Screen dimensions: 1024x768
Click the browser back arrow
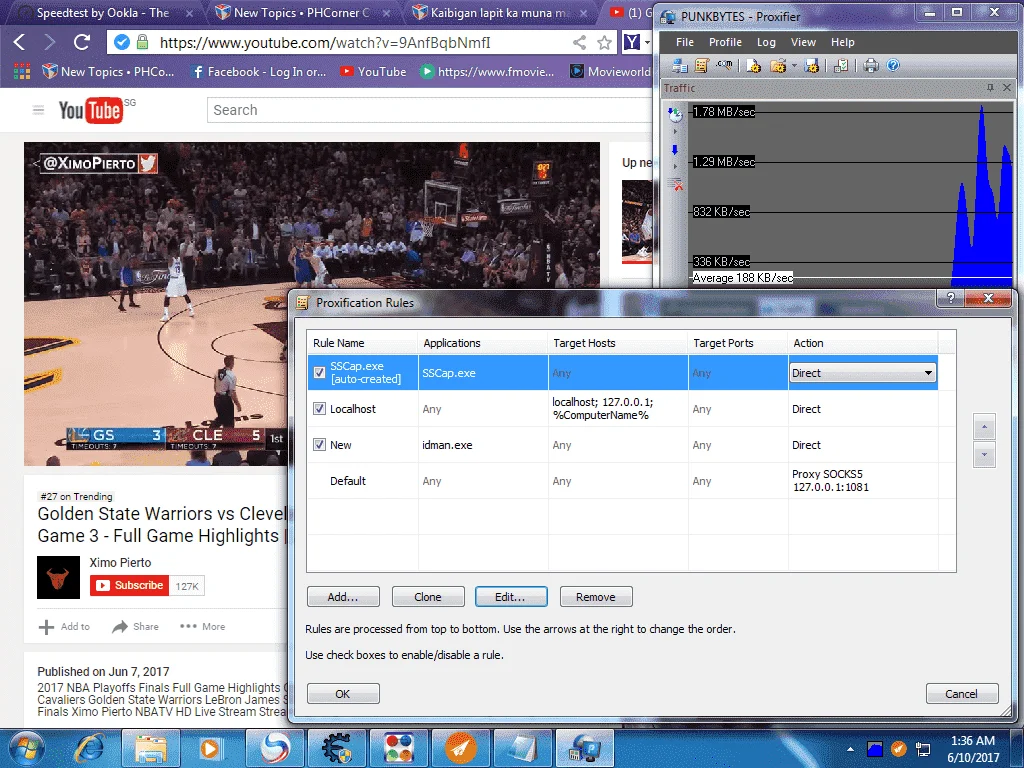point(20,43)
